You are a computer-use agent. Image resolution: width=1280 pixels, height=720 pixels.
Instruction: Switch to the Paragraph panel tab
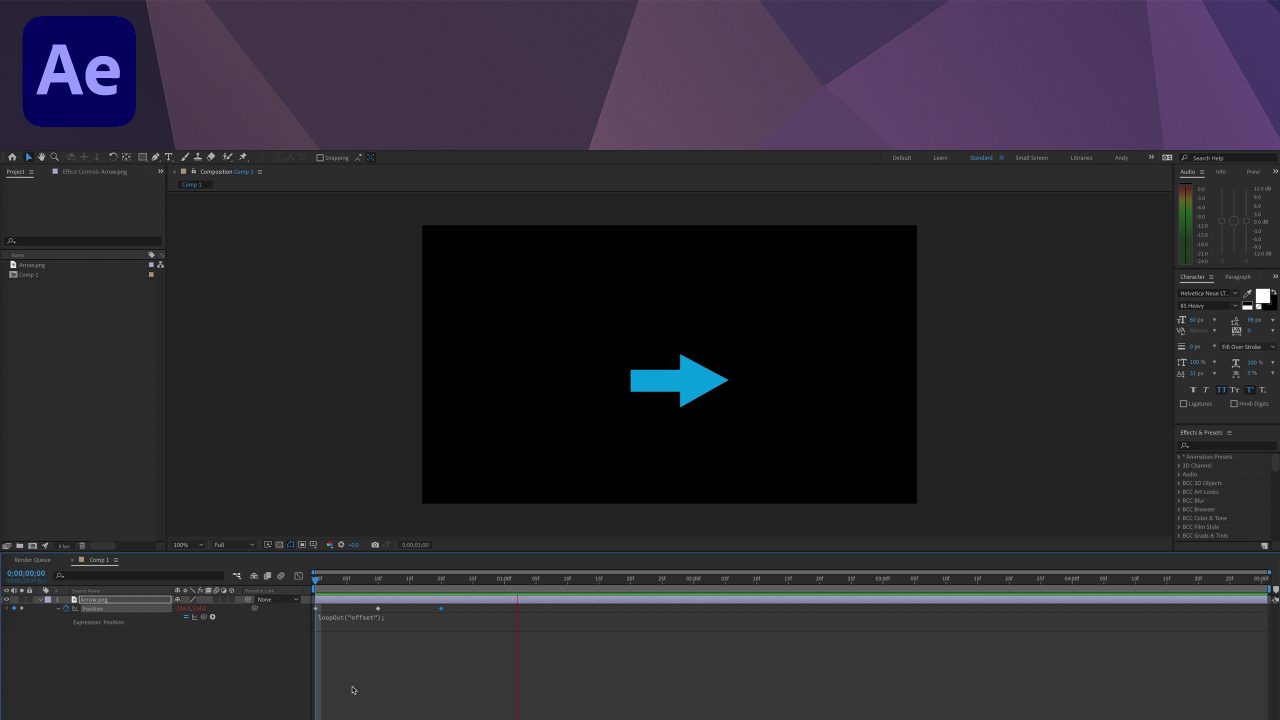point(1237,277)
